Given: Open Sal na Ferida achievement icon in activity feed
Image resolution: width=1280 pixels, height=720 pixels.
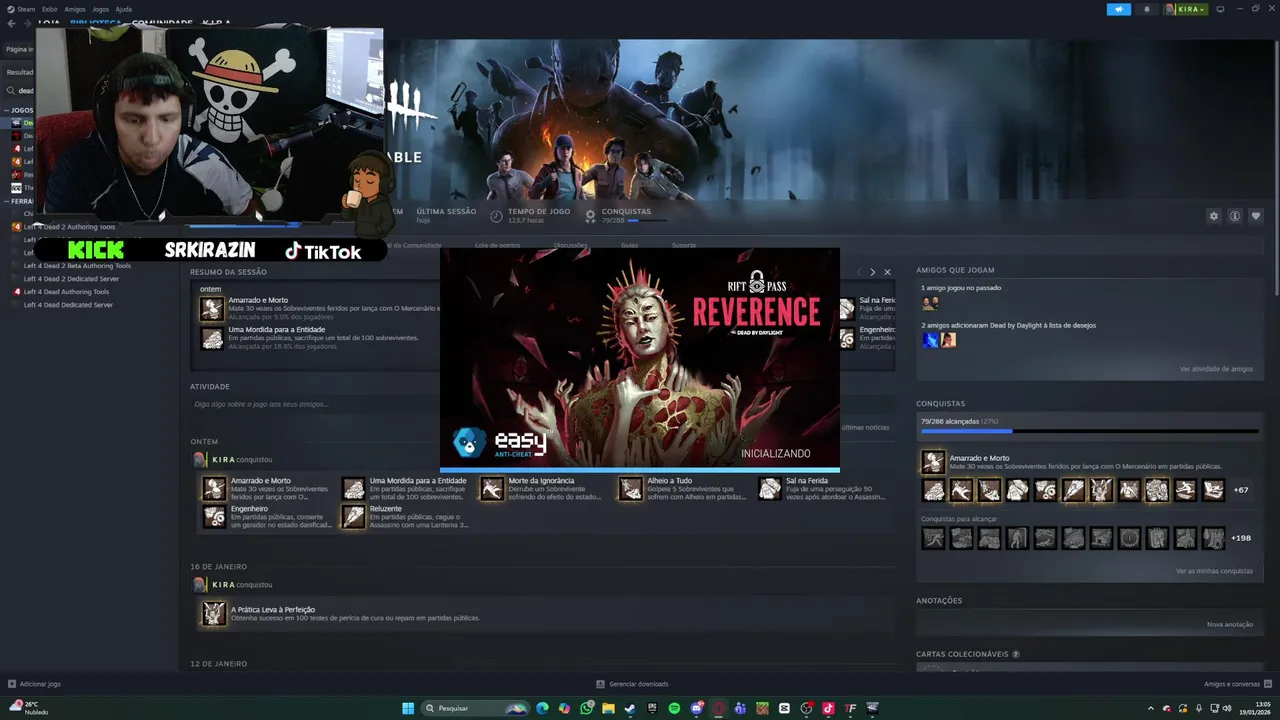Looking at the screenshot, I should pos(769,488).
